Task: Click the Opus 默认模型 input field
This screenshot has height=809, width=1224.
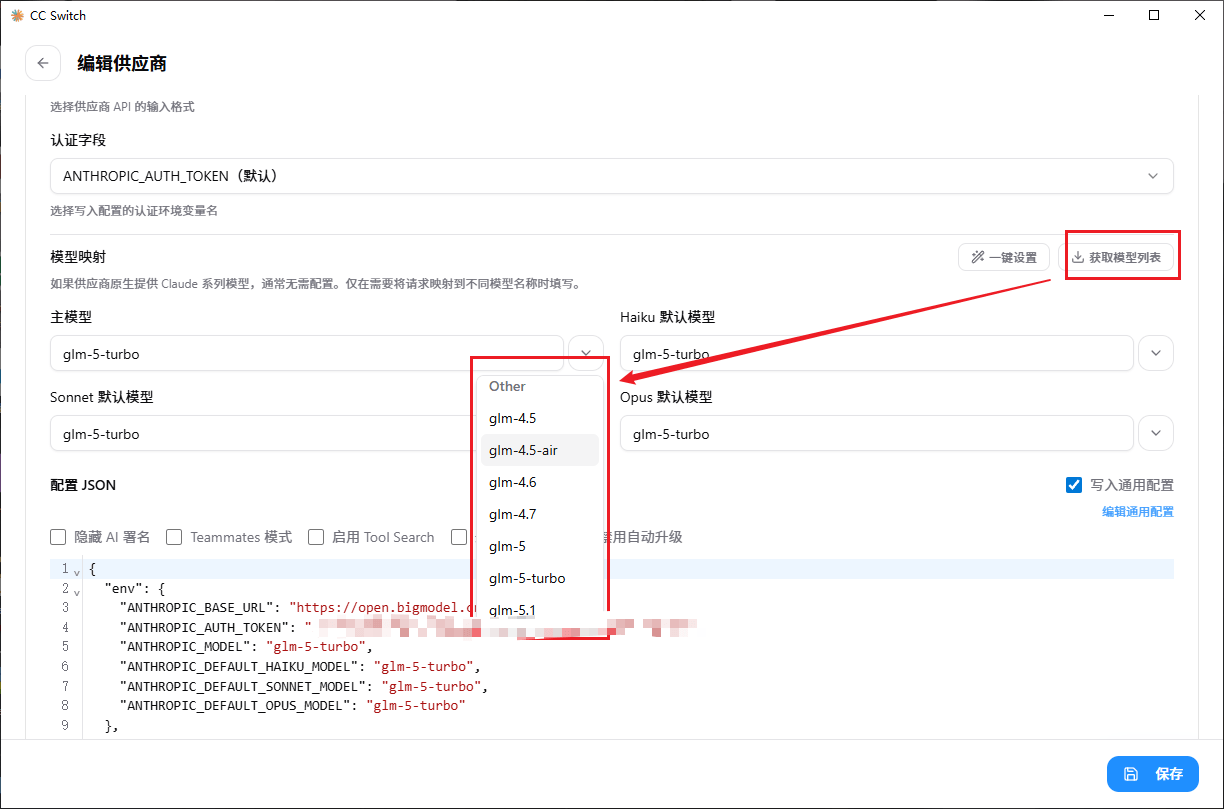Action: 877,434
